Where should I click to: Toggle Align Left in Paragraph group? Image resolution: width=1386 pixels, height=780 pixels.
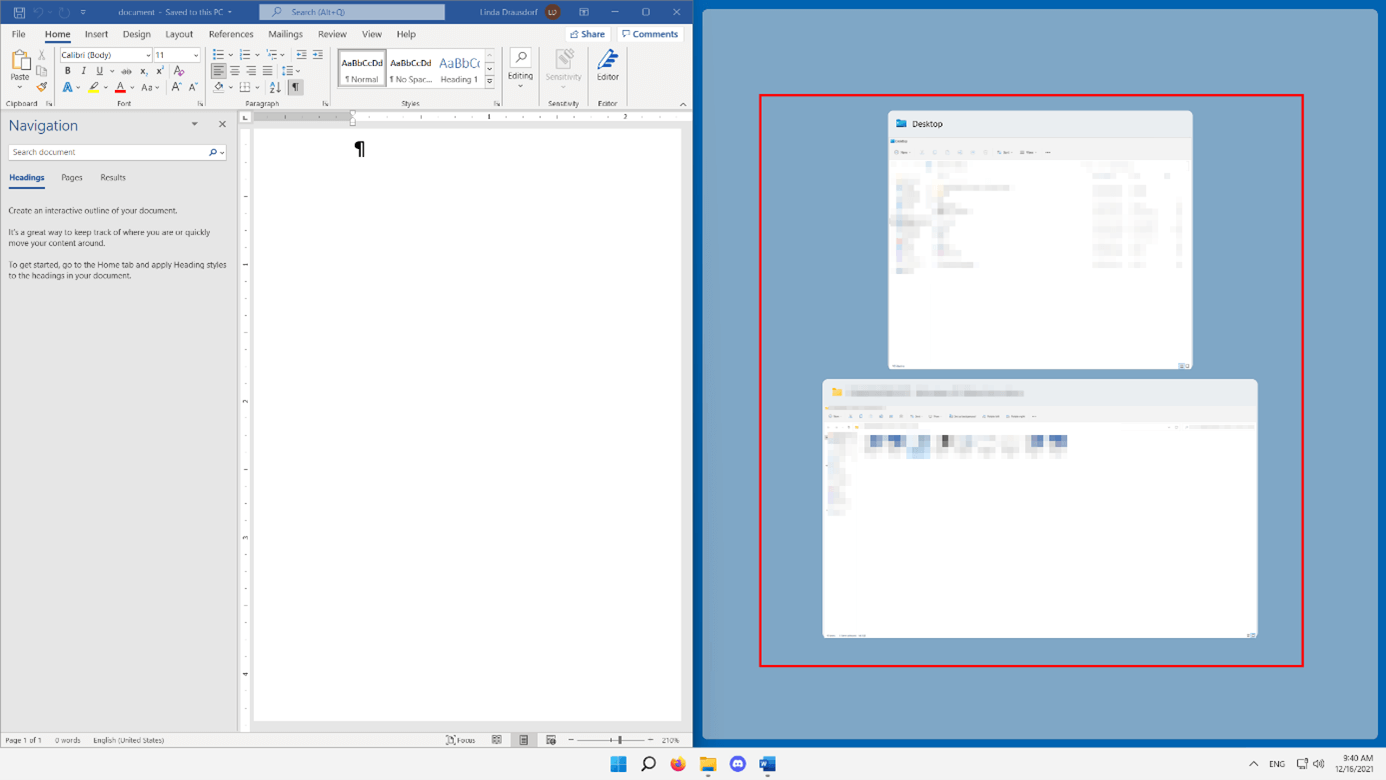pos(218,71)
